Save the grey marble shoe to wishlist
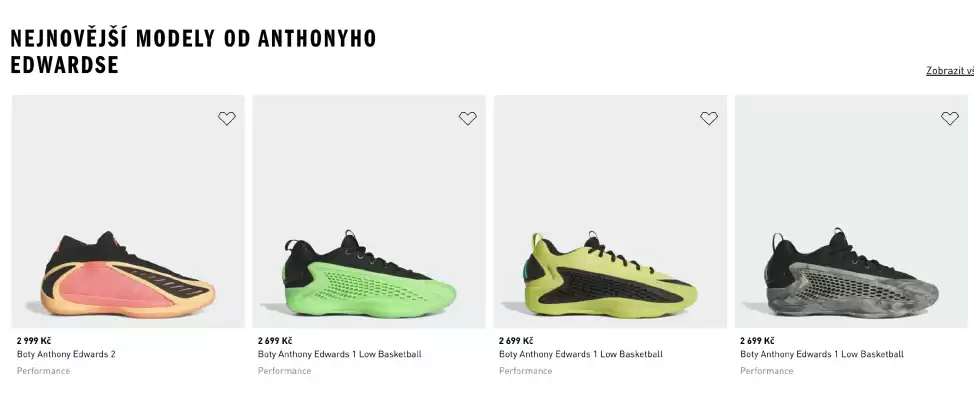 pos(950,118)
